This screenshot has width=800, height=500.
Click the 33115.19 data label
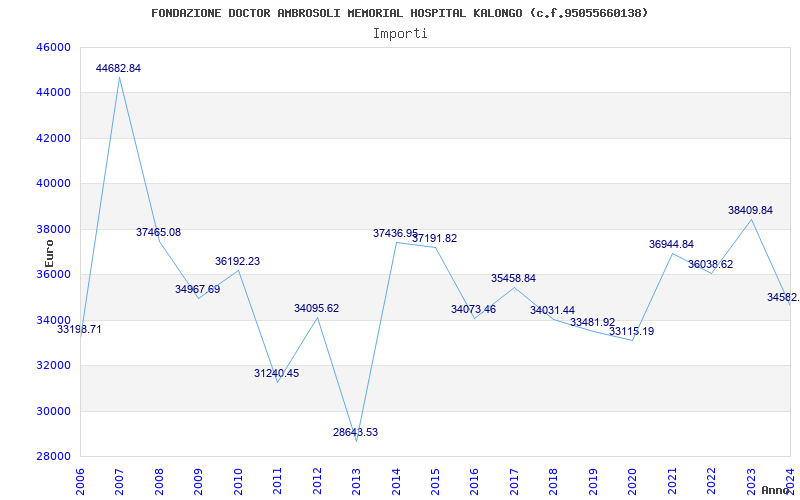[x=632, y=332]
